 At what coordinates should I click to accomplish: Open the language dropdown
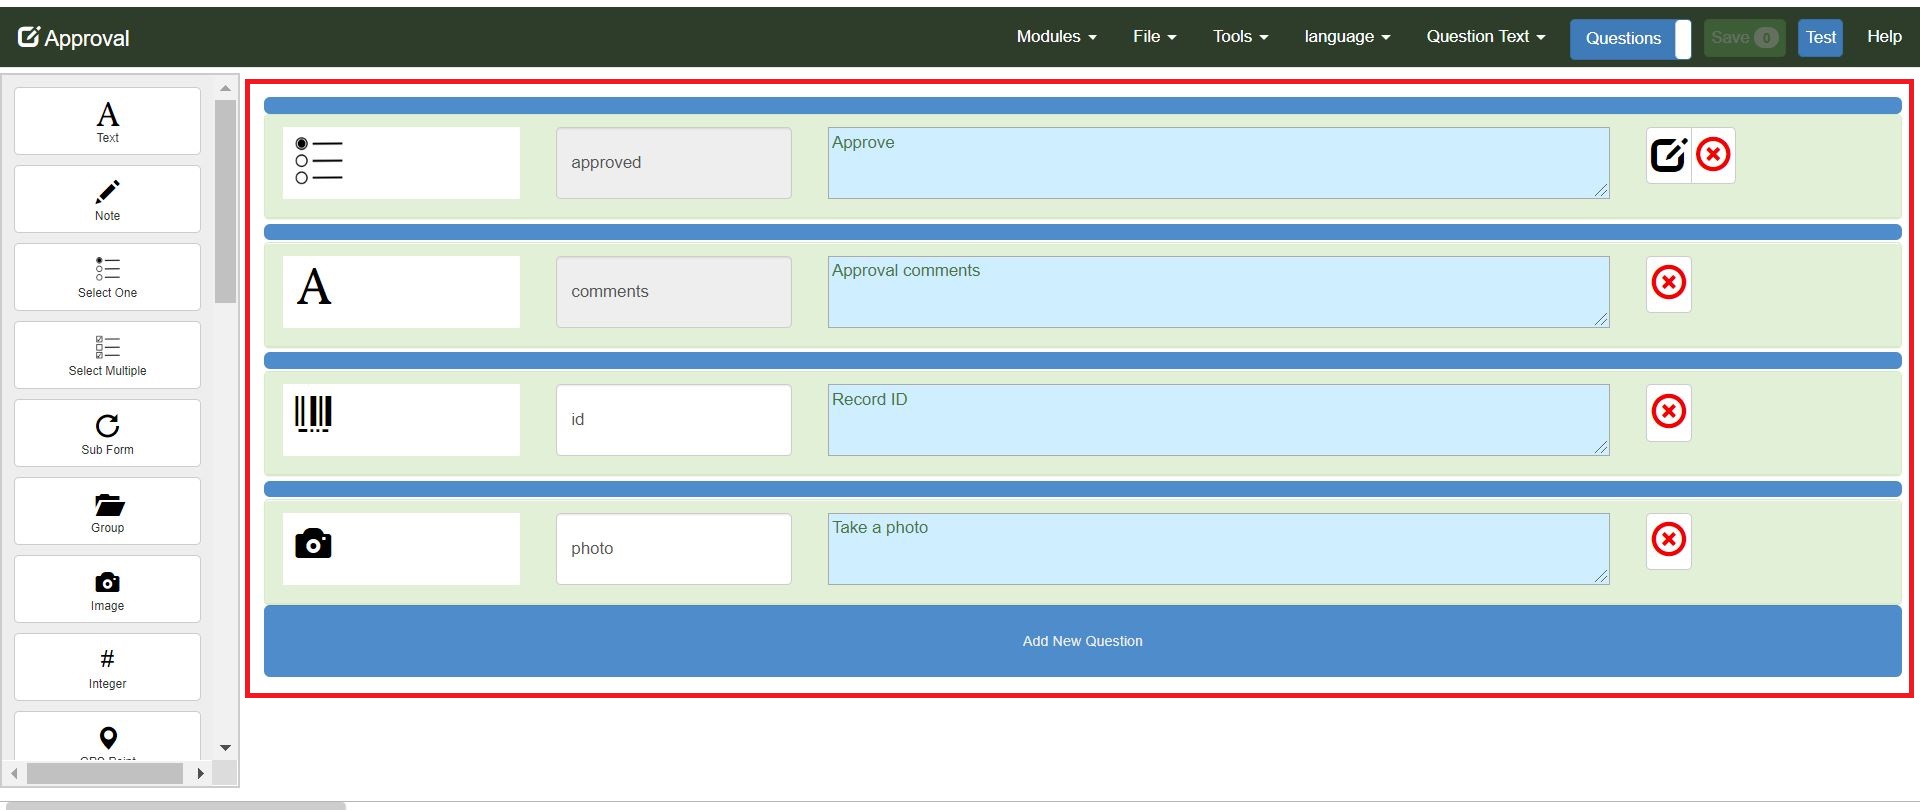point(1347,37)
